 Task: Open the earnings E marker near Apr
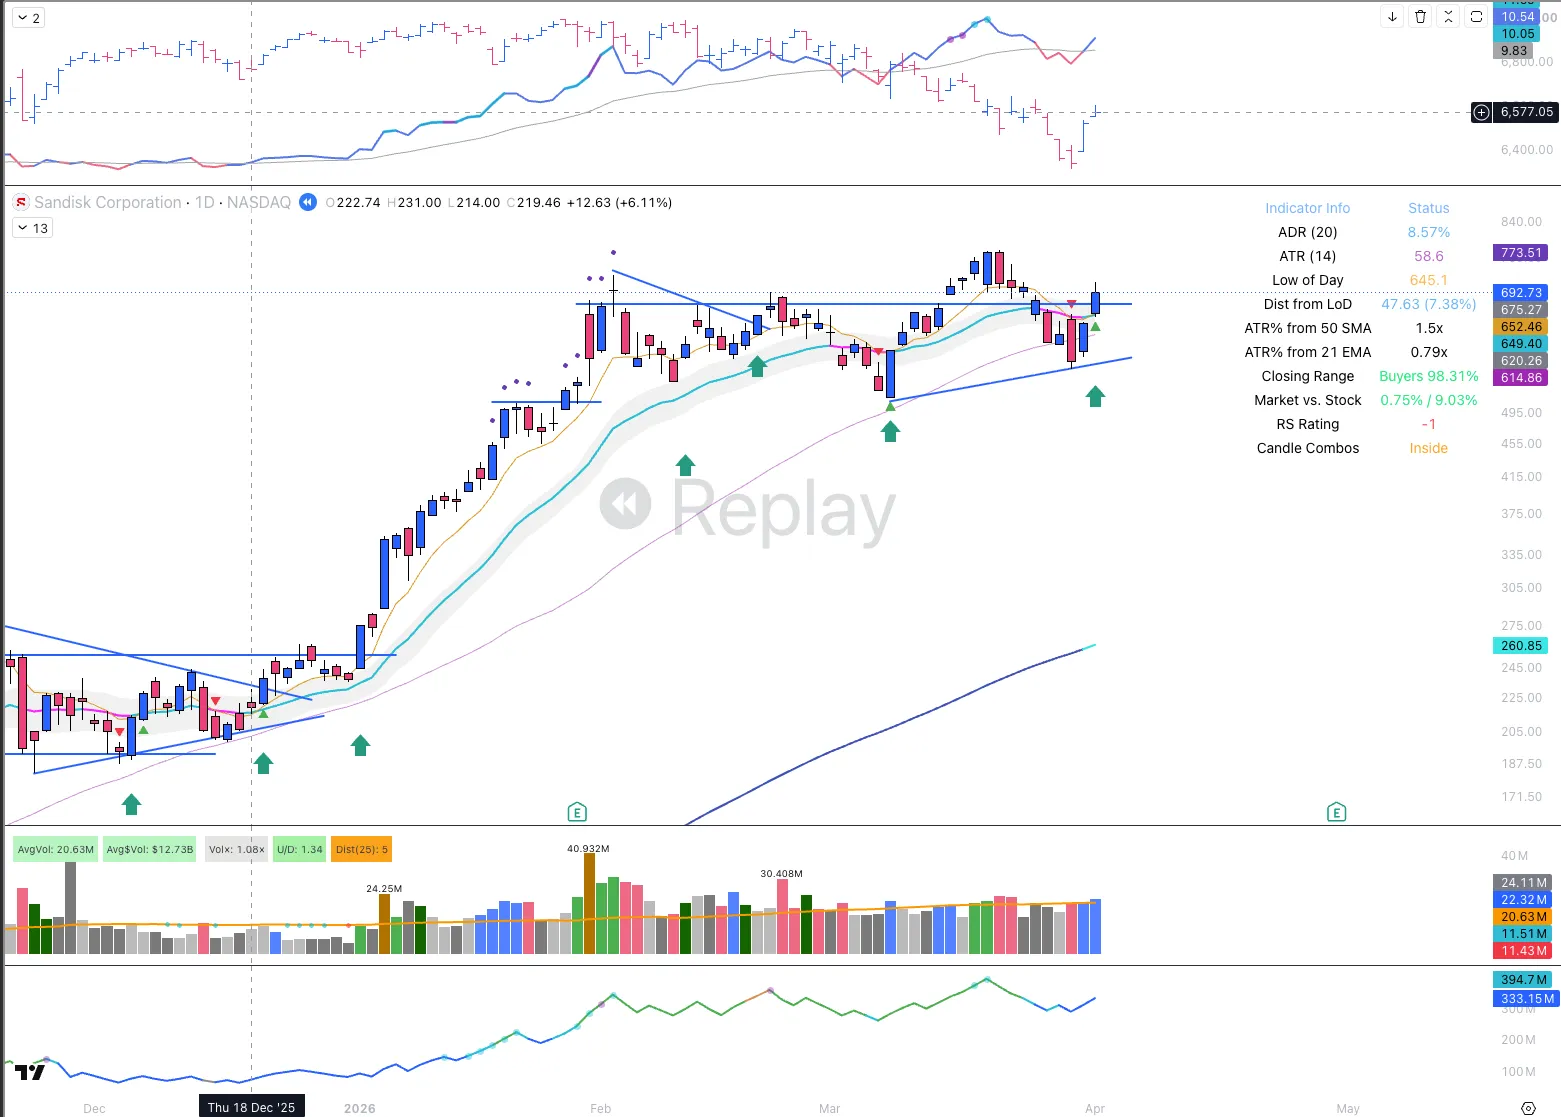tap(1337, 812)
